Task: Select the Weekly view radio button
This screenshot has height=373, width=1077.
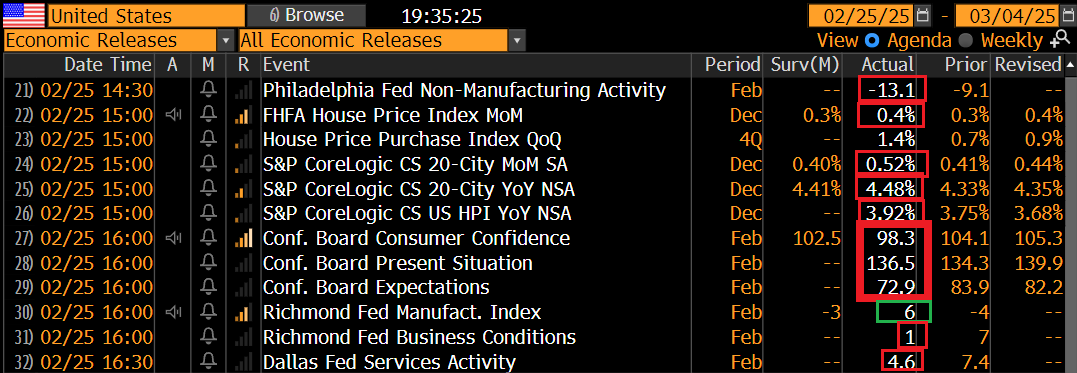Action: (966, 41)
